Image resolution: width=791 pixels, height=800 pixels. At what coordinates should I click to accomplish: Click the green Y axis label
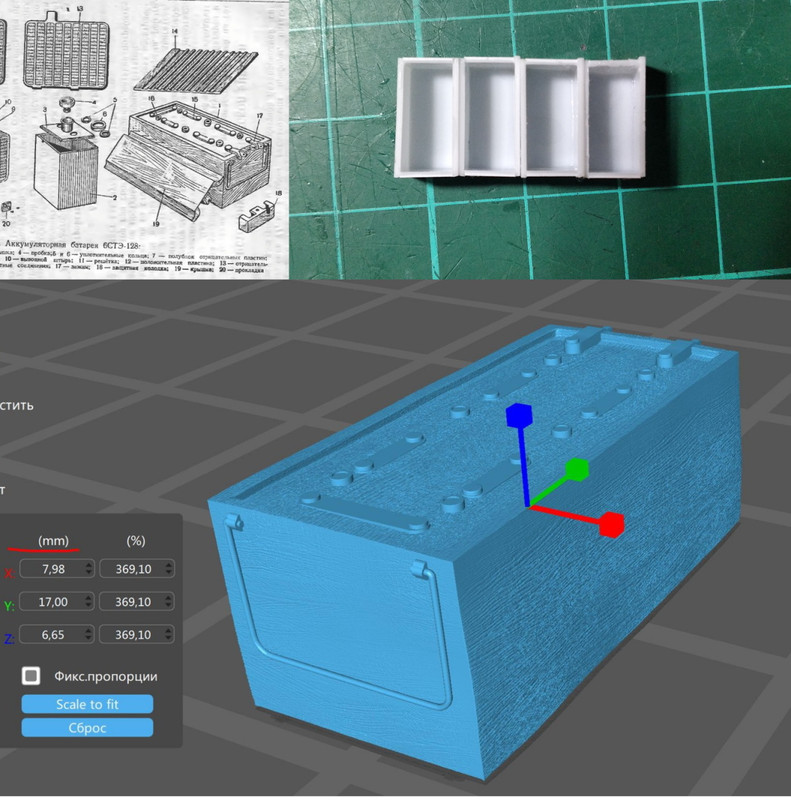click(9, 606)
